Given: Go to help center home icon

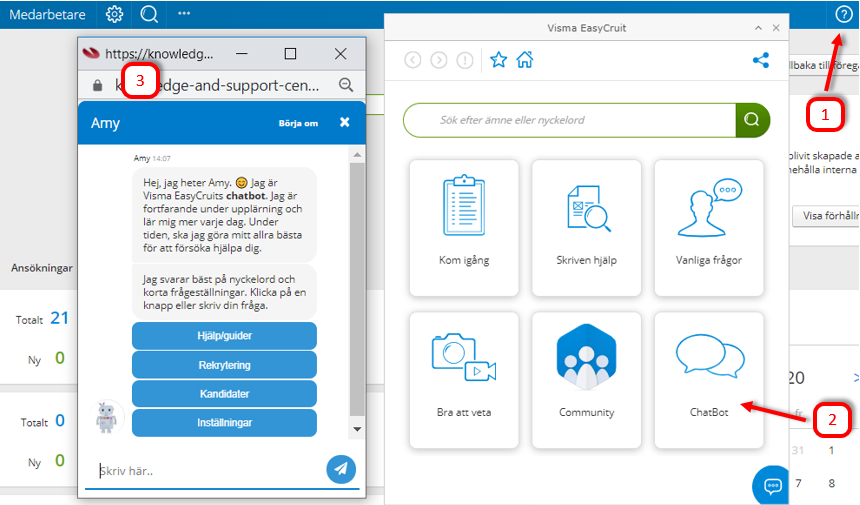Looking at the screenshot, I should click(524, 60).
